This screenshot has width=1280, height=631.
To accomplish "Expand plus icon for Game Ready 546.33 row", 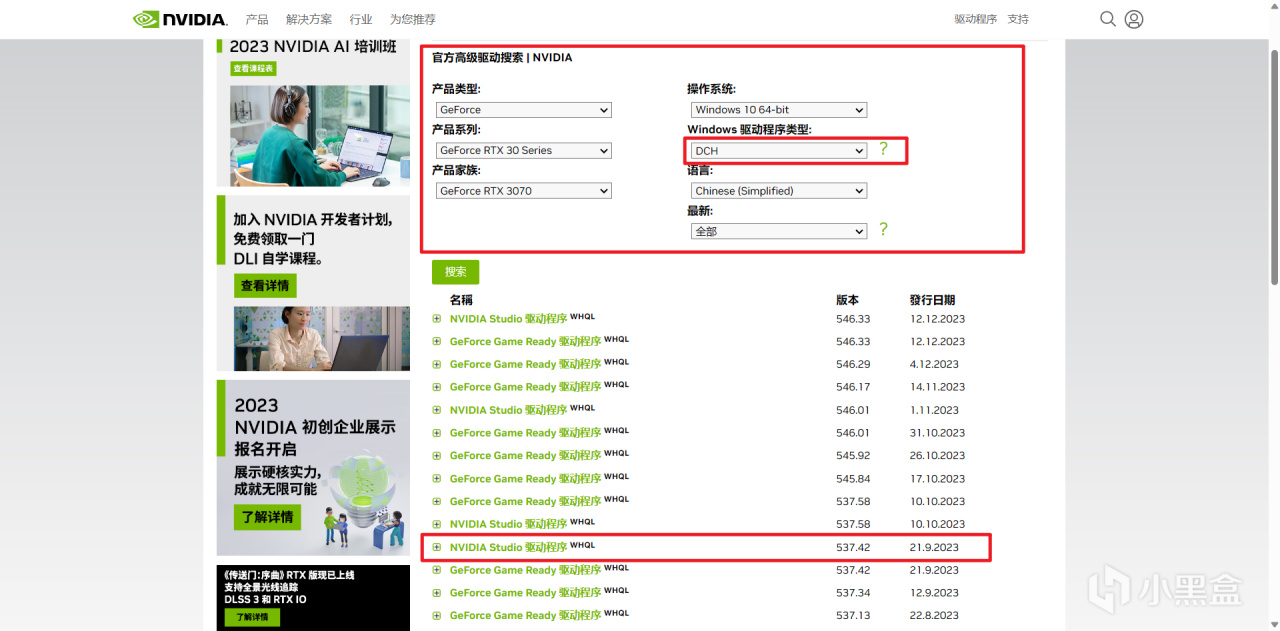I will click(437, 341).
